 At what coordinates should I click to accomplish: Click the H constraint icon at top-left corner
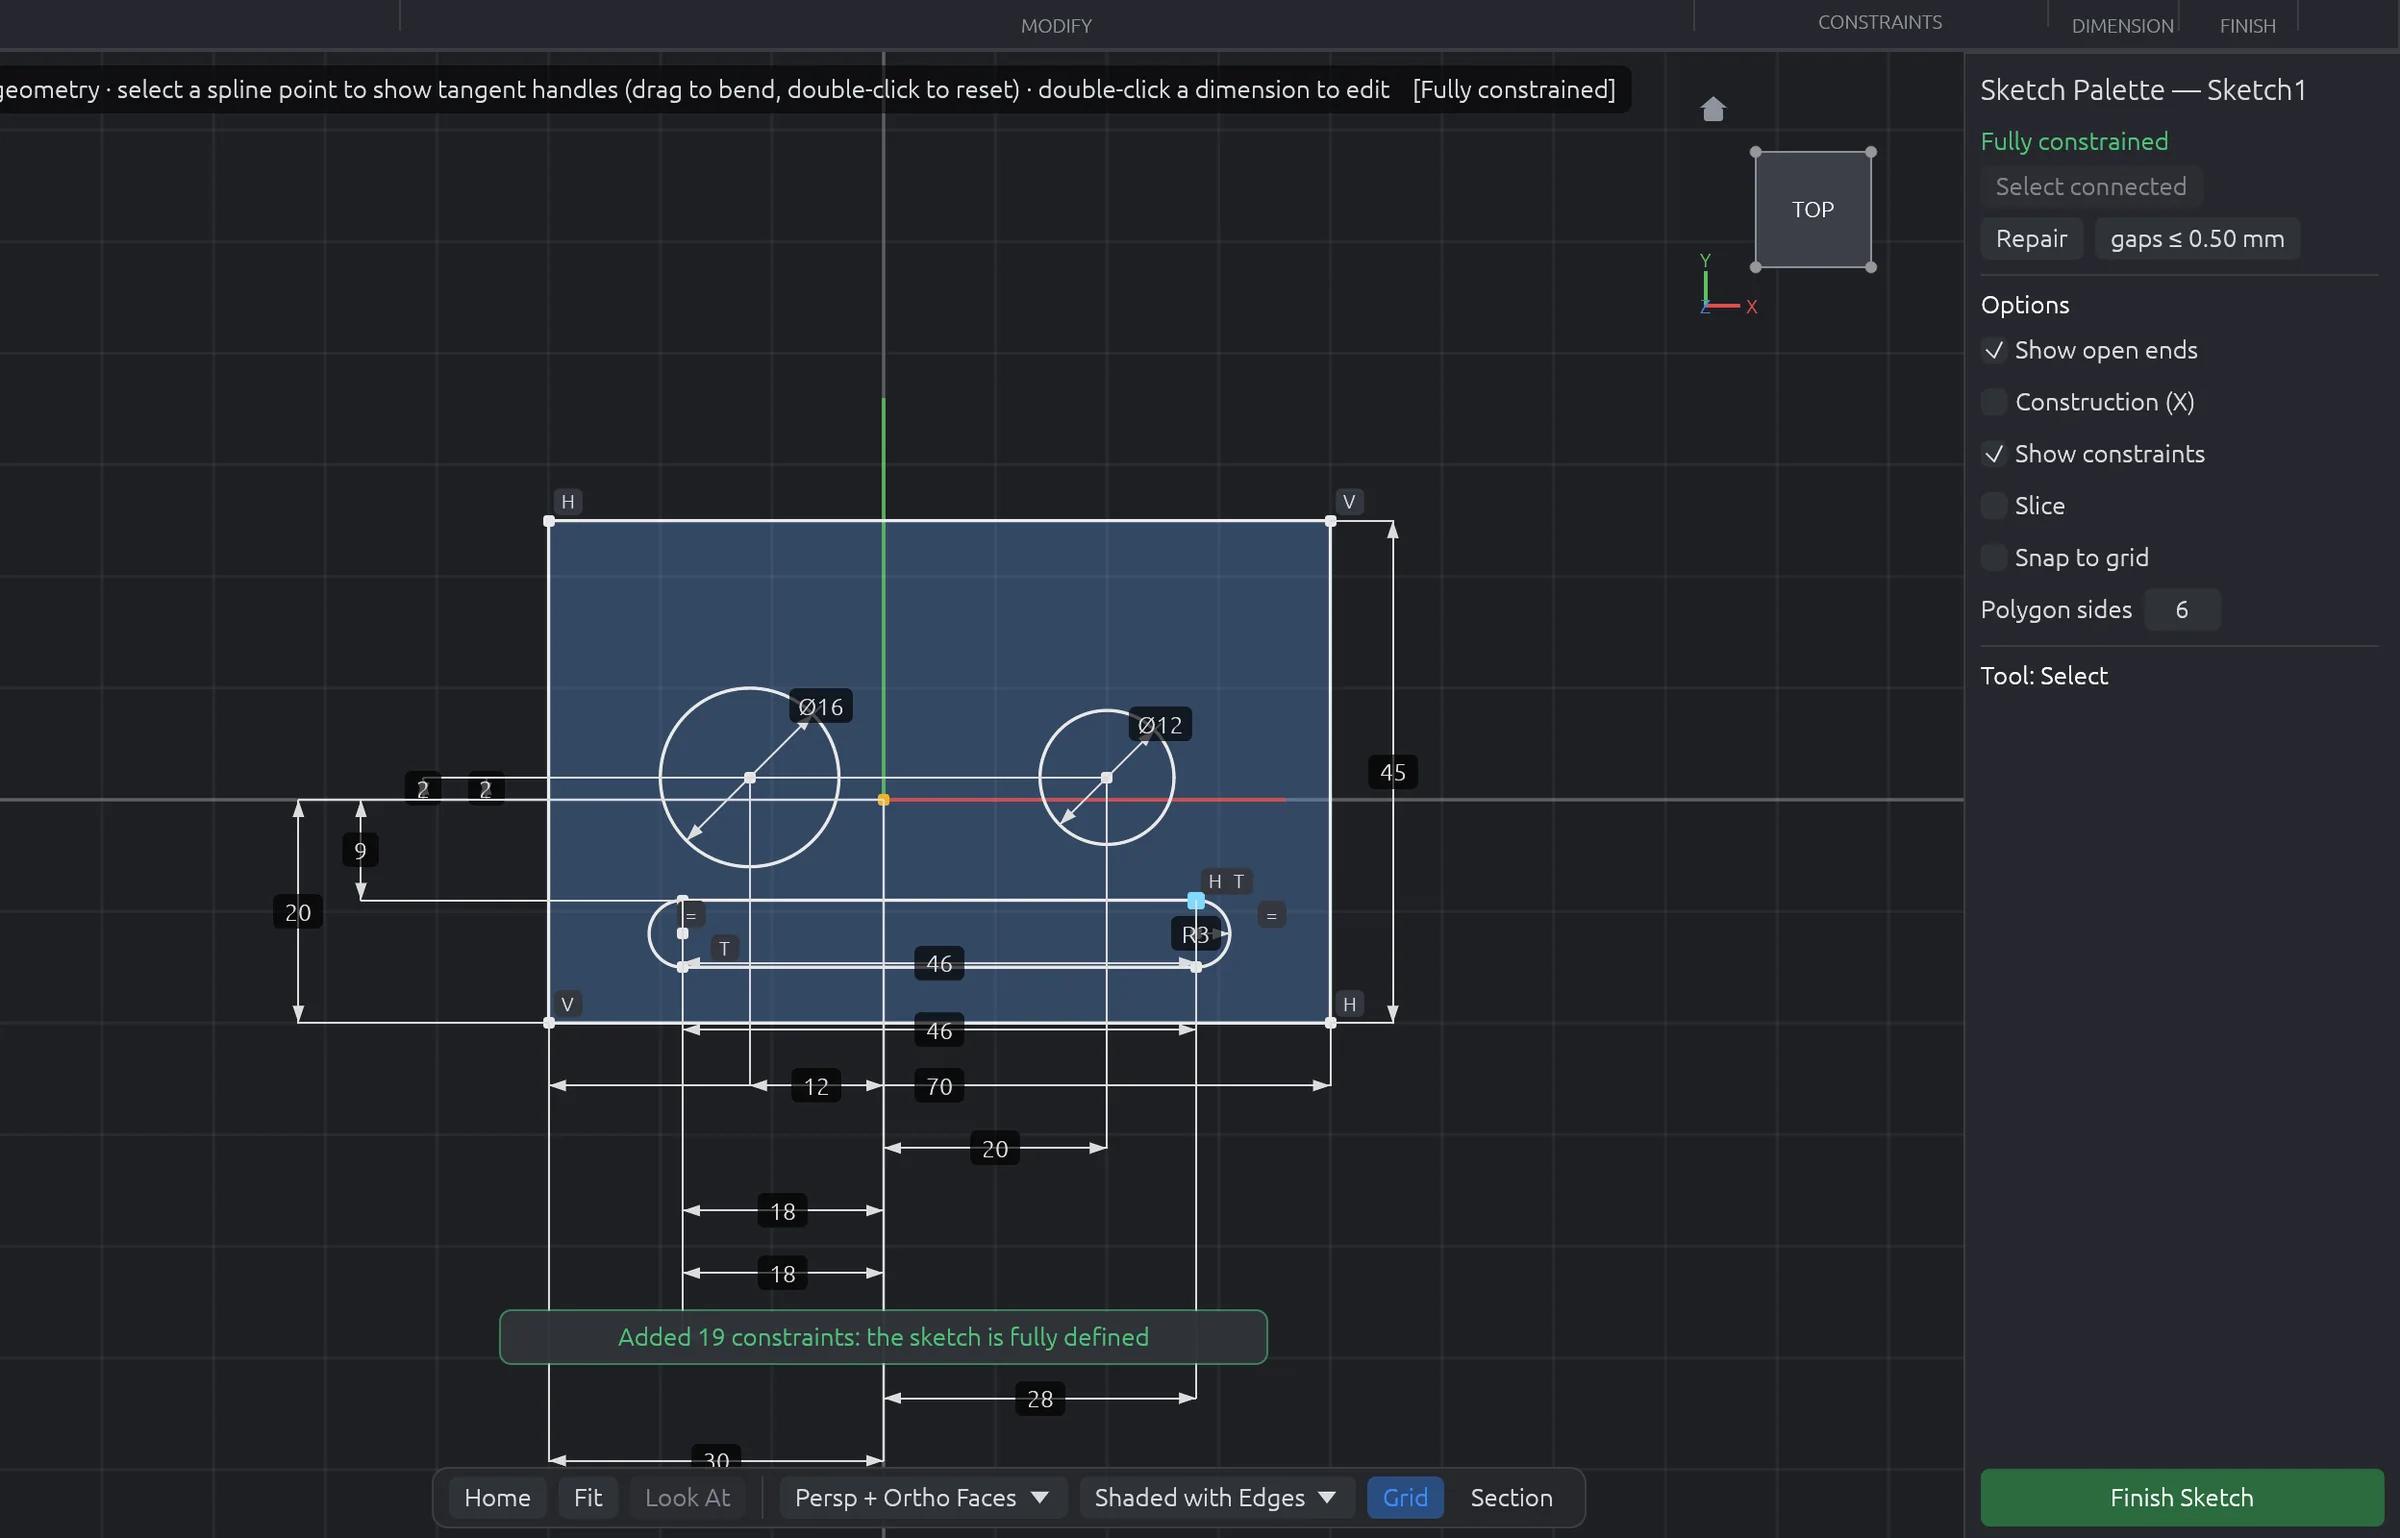point(568,501)
